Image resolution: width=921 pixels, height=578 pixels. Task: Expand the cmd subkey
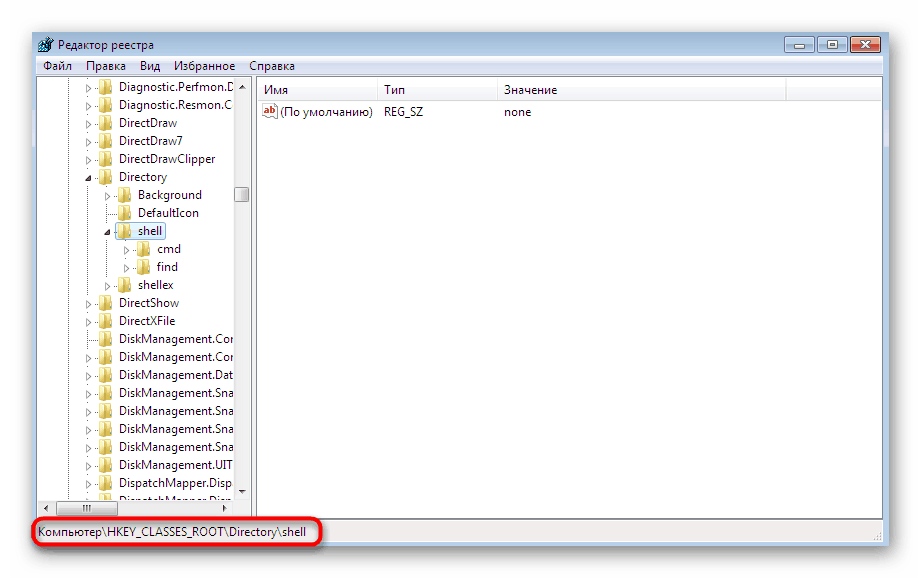126,250
